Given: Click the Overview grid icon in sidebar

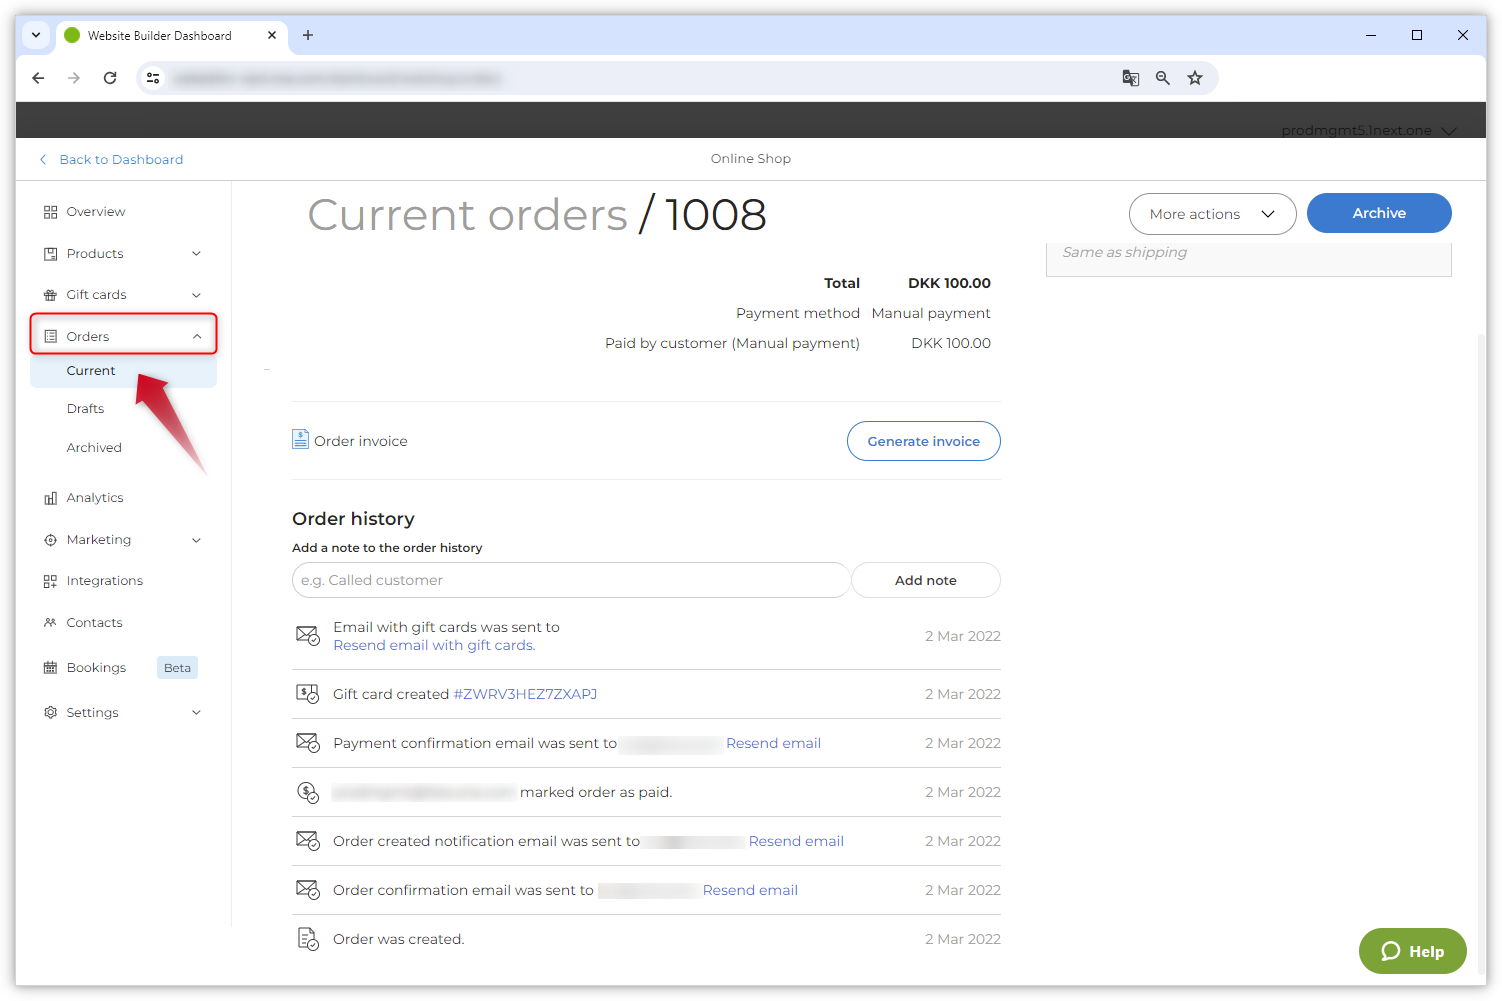Looking at the screenshot, I should [x=50, y=212].
